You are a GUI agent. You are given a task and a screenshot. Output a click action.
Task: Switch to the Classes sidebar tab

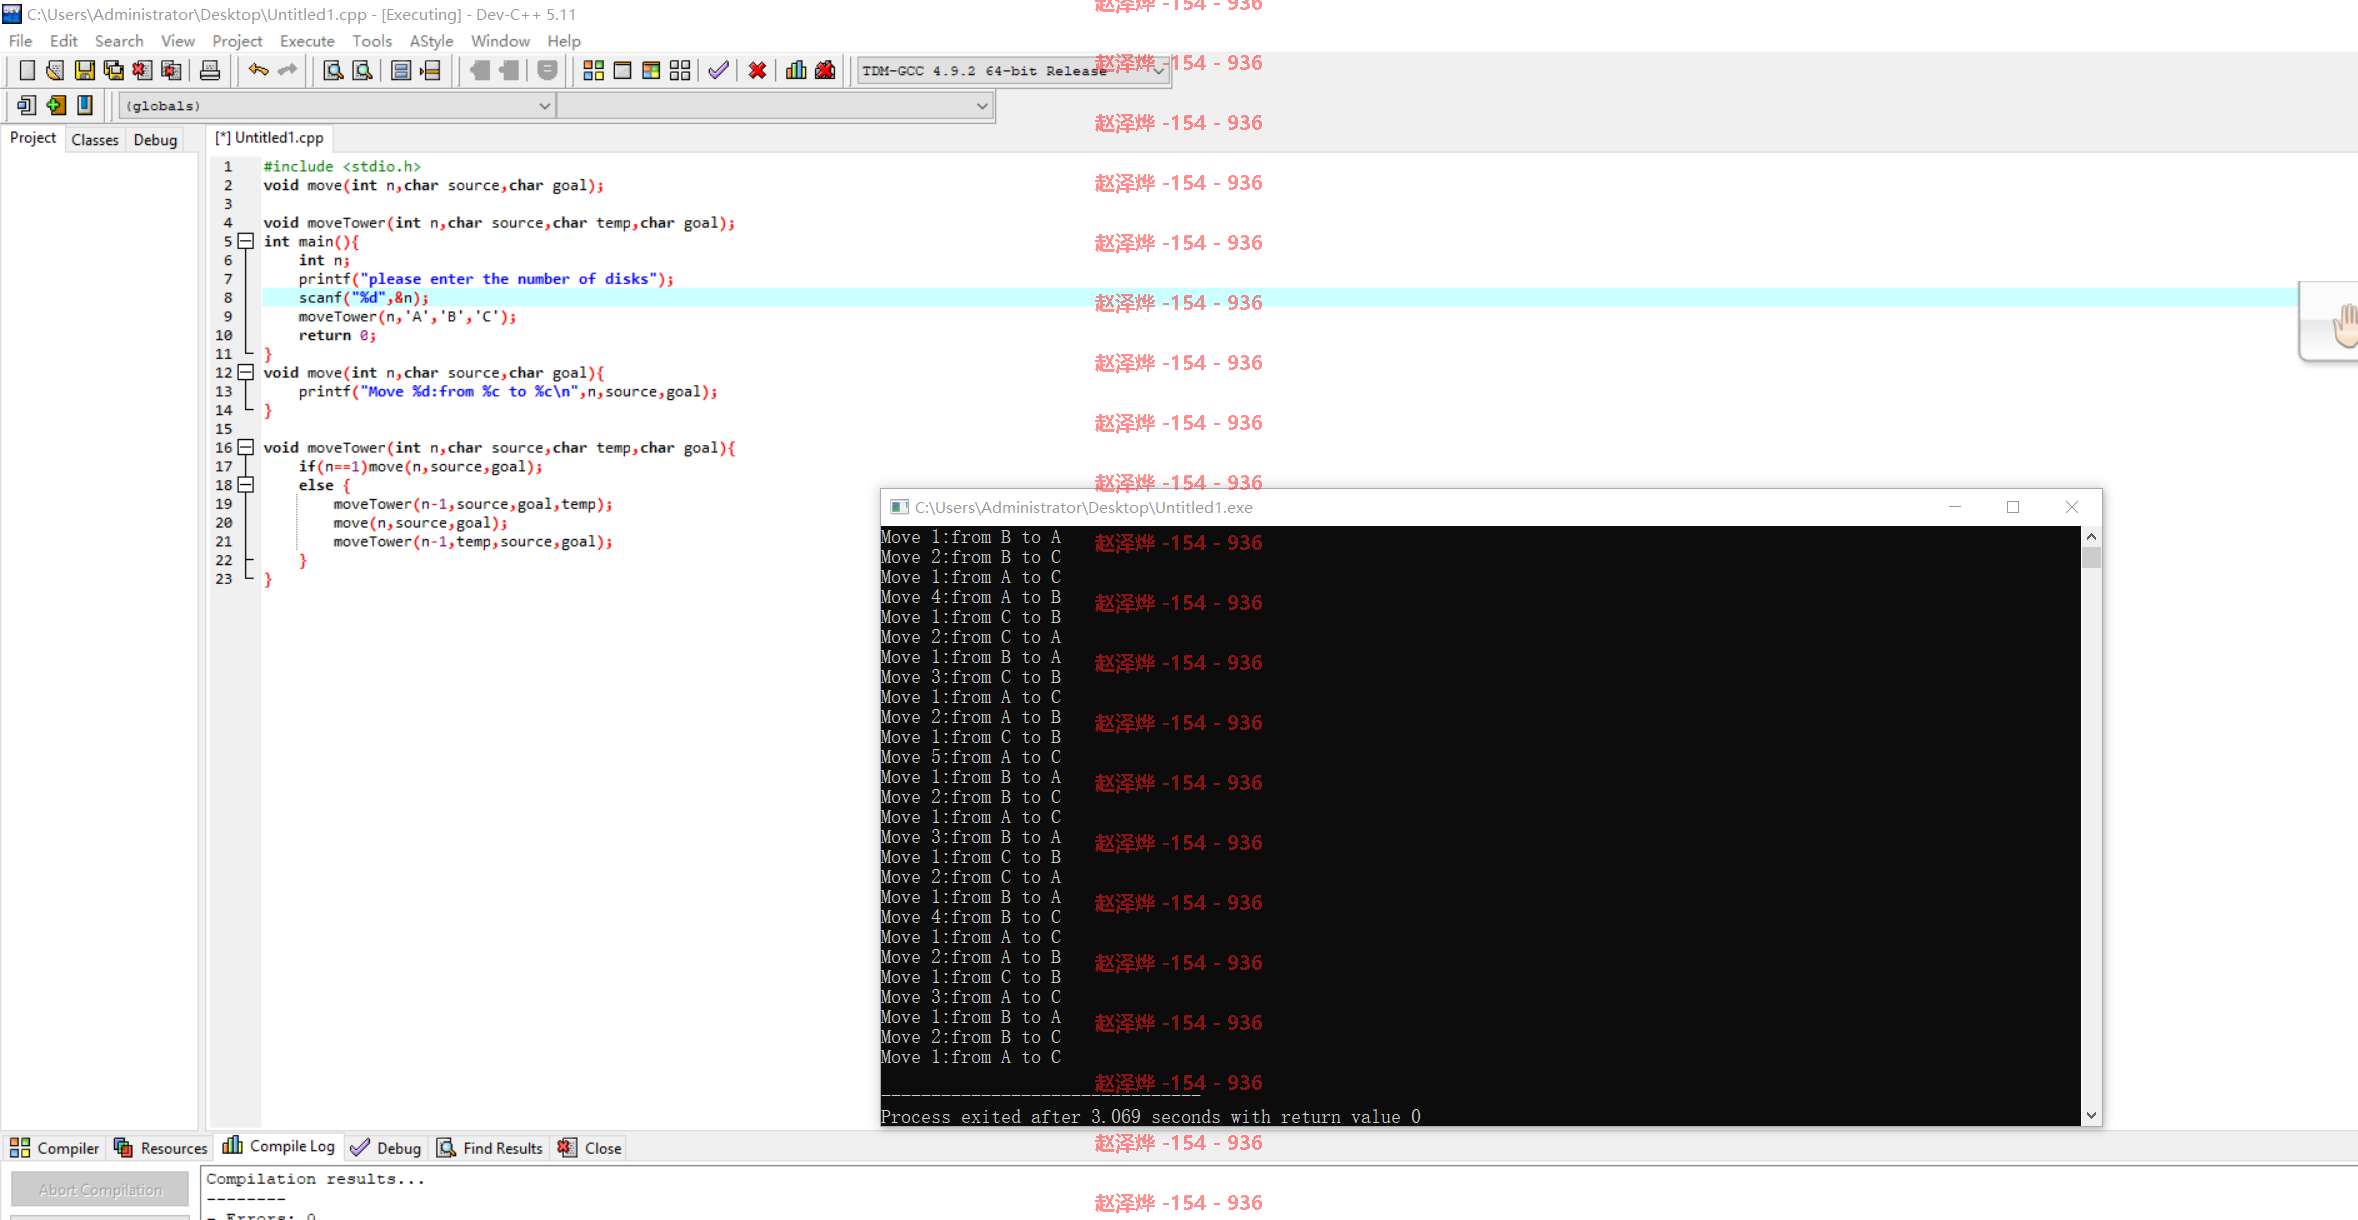[x=95, y=140]
